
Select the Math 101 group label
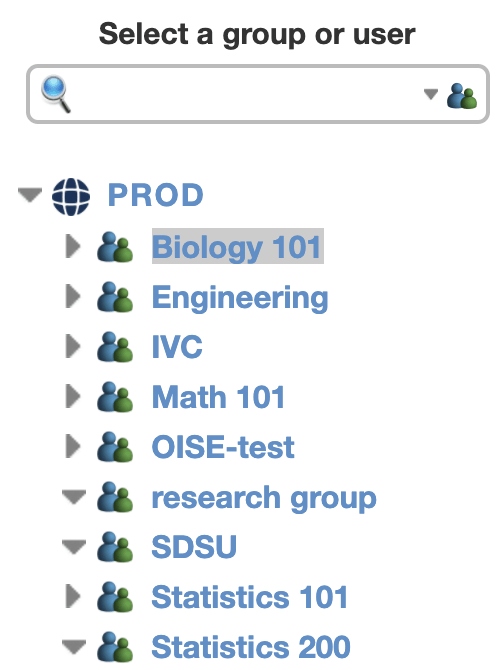tap(218, 397)
